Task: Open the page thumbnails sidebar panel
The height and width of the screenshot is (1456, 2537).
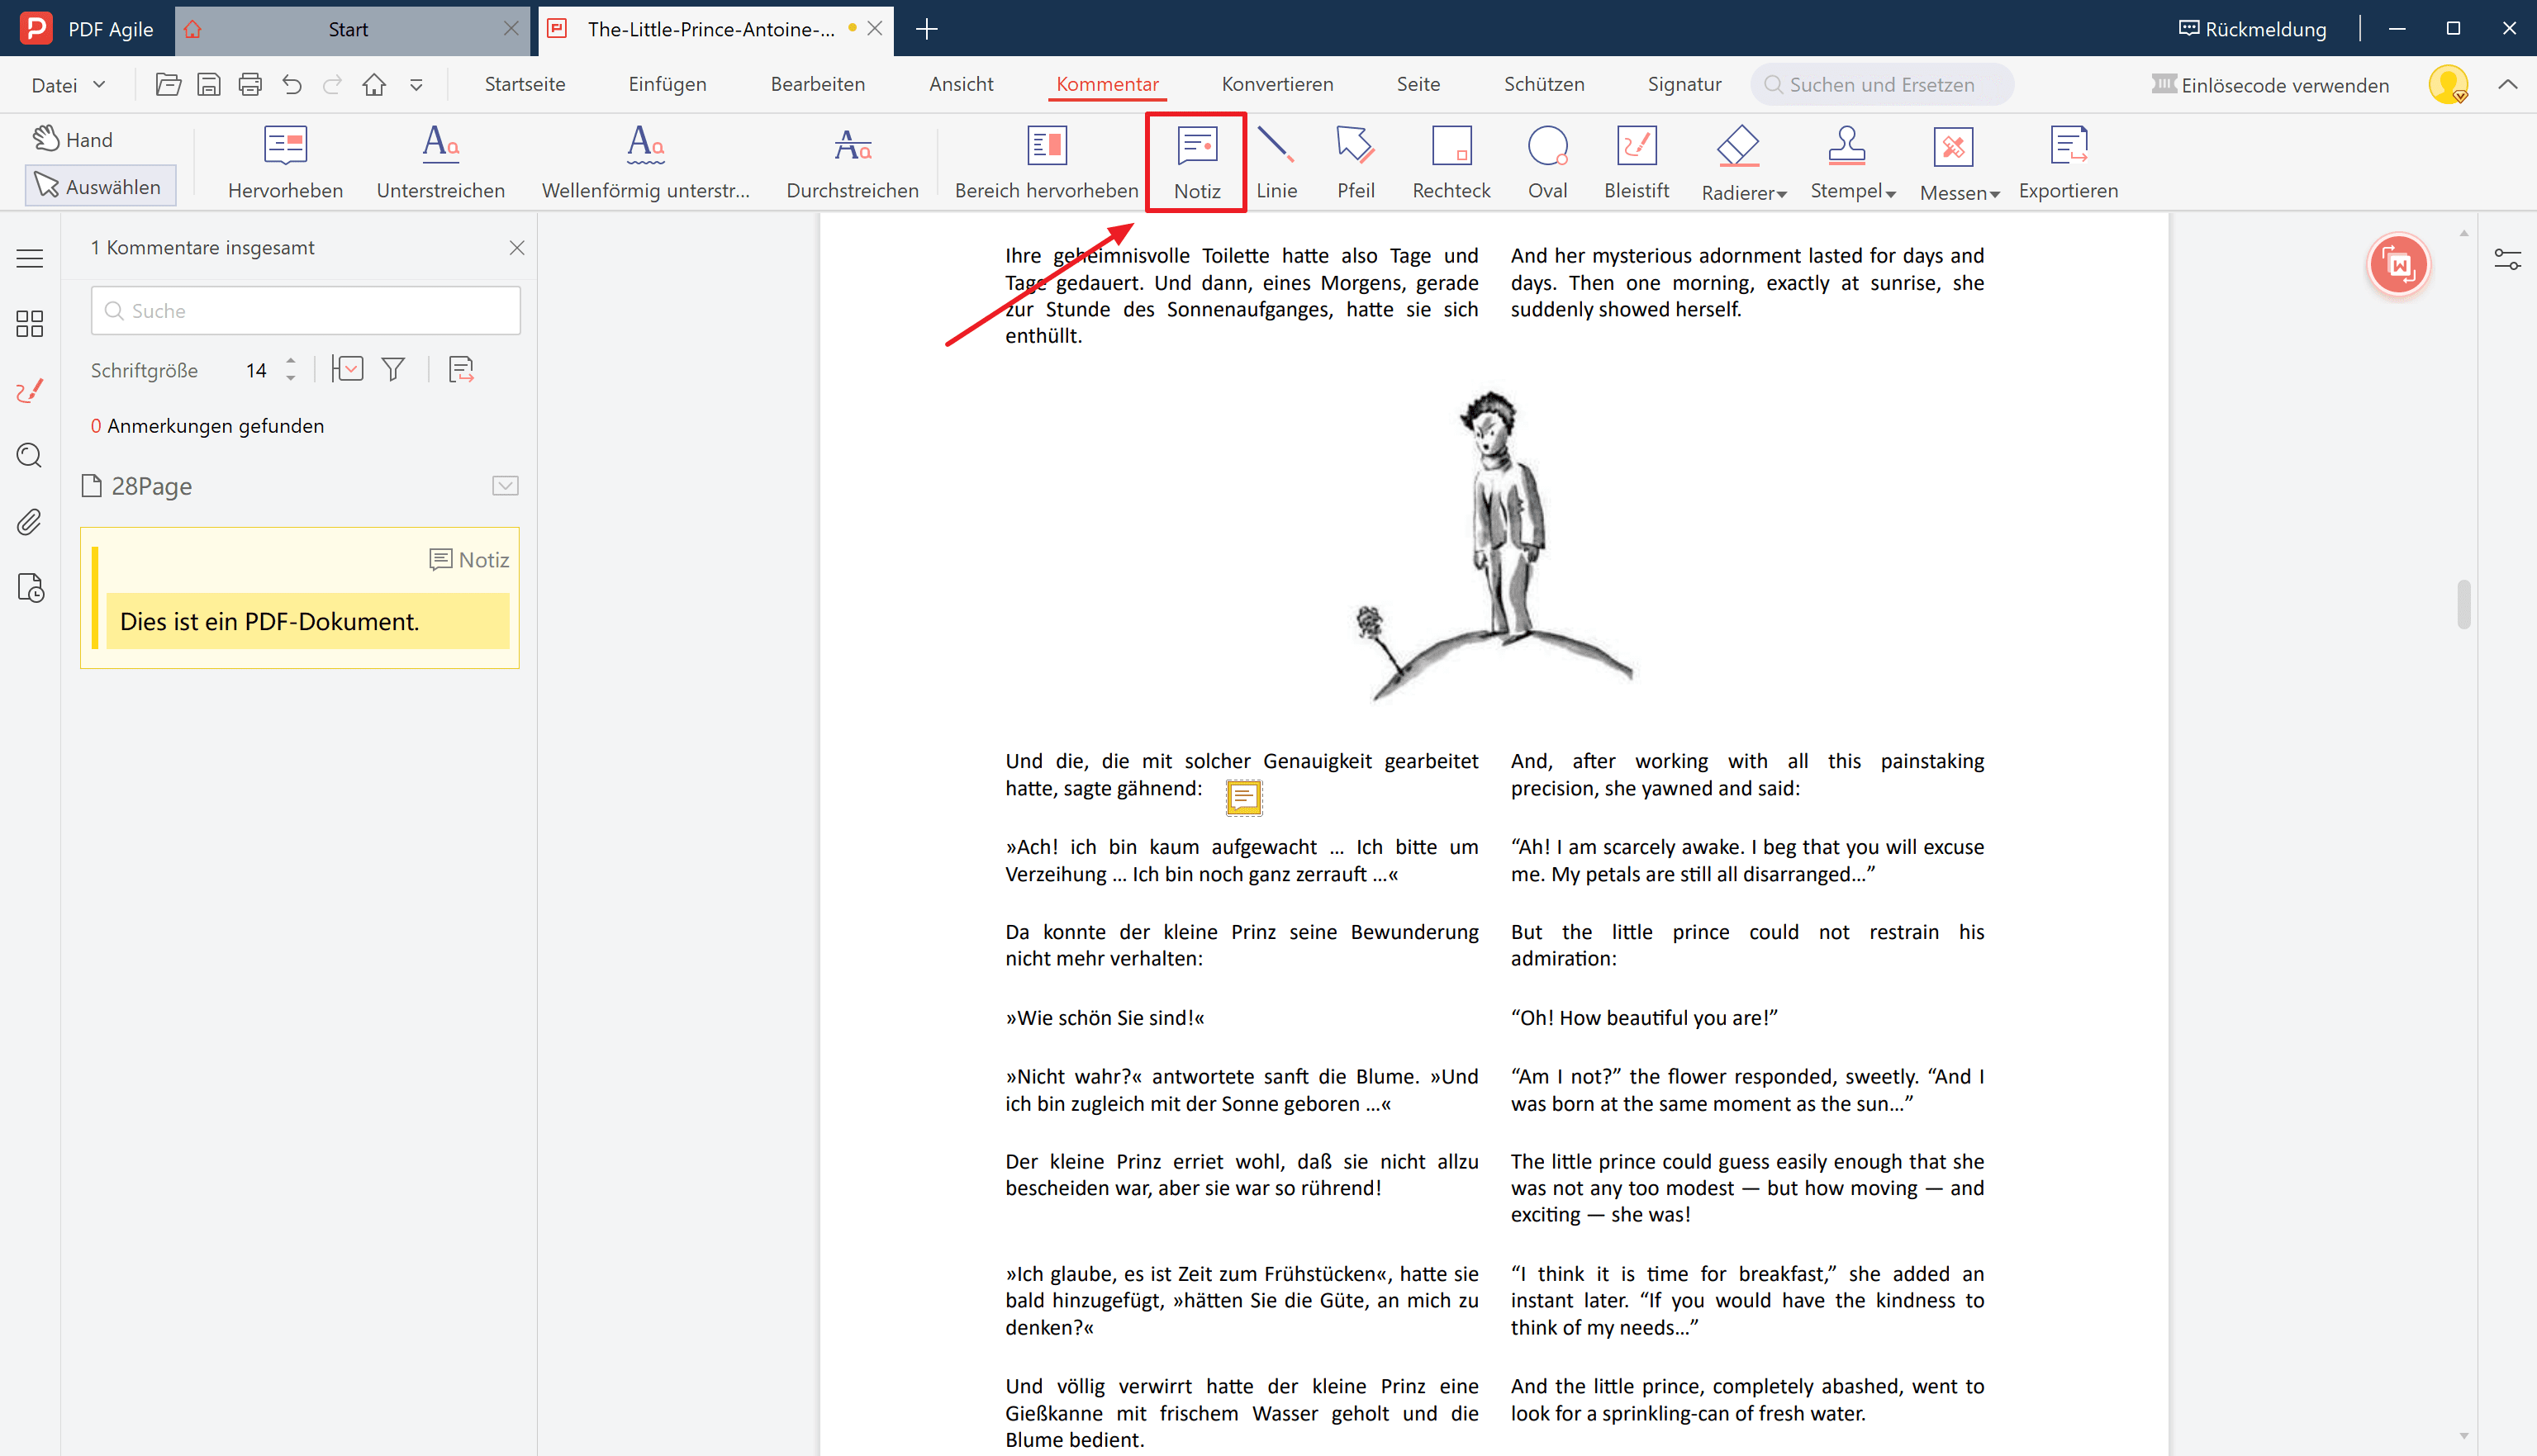Action: point(29,323)
